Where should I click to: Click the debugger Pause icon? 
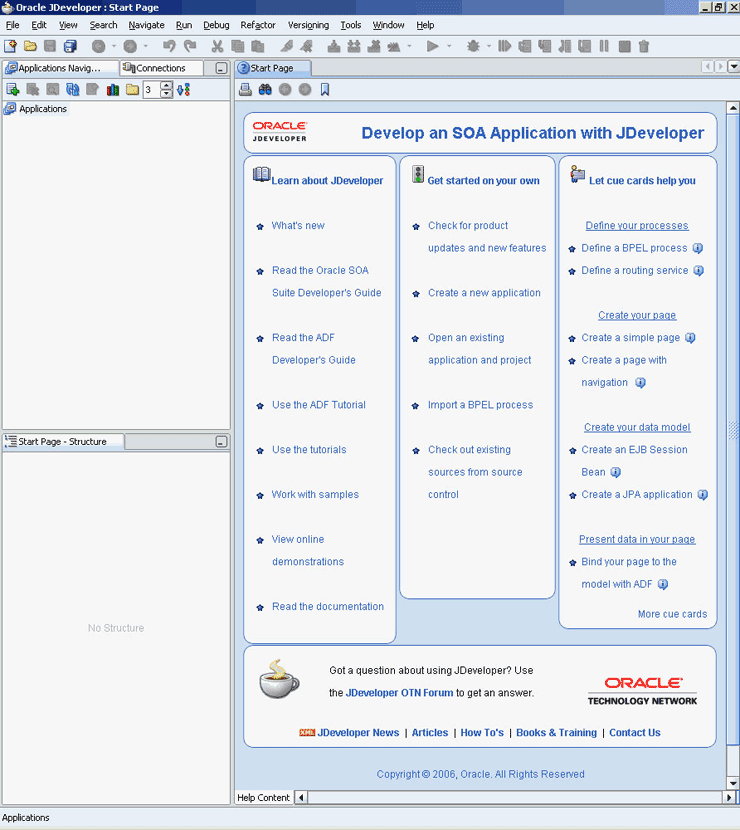[604, 46]
